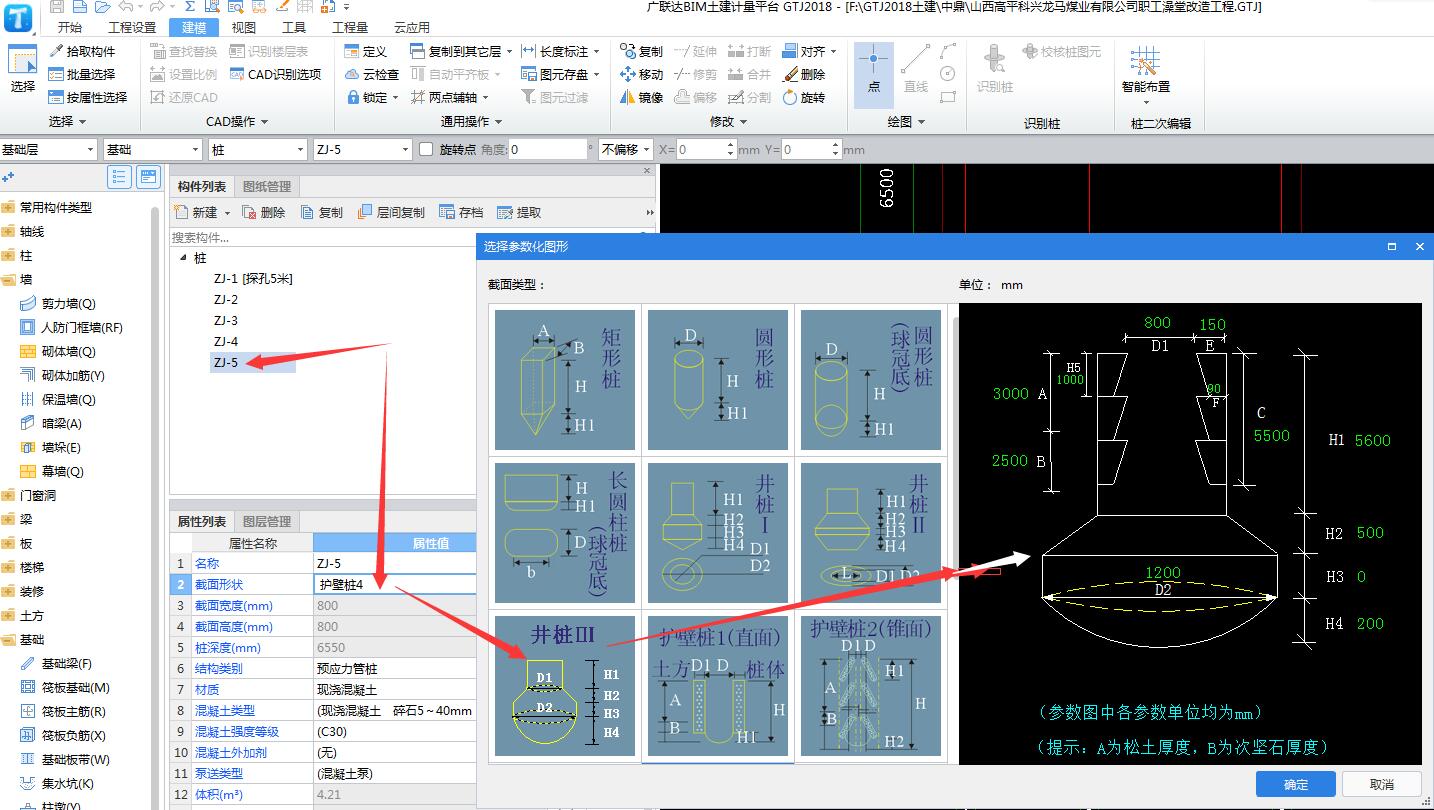Open the 桩 component type dropdown
Screen dimensions: 1434x810
pos(257,149)
